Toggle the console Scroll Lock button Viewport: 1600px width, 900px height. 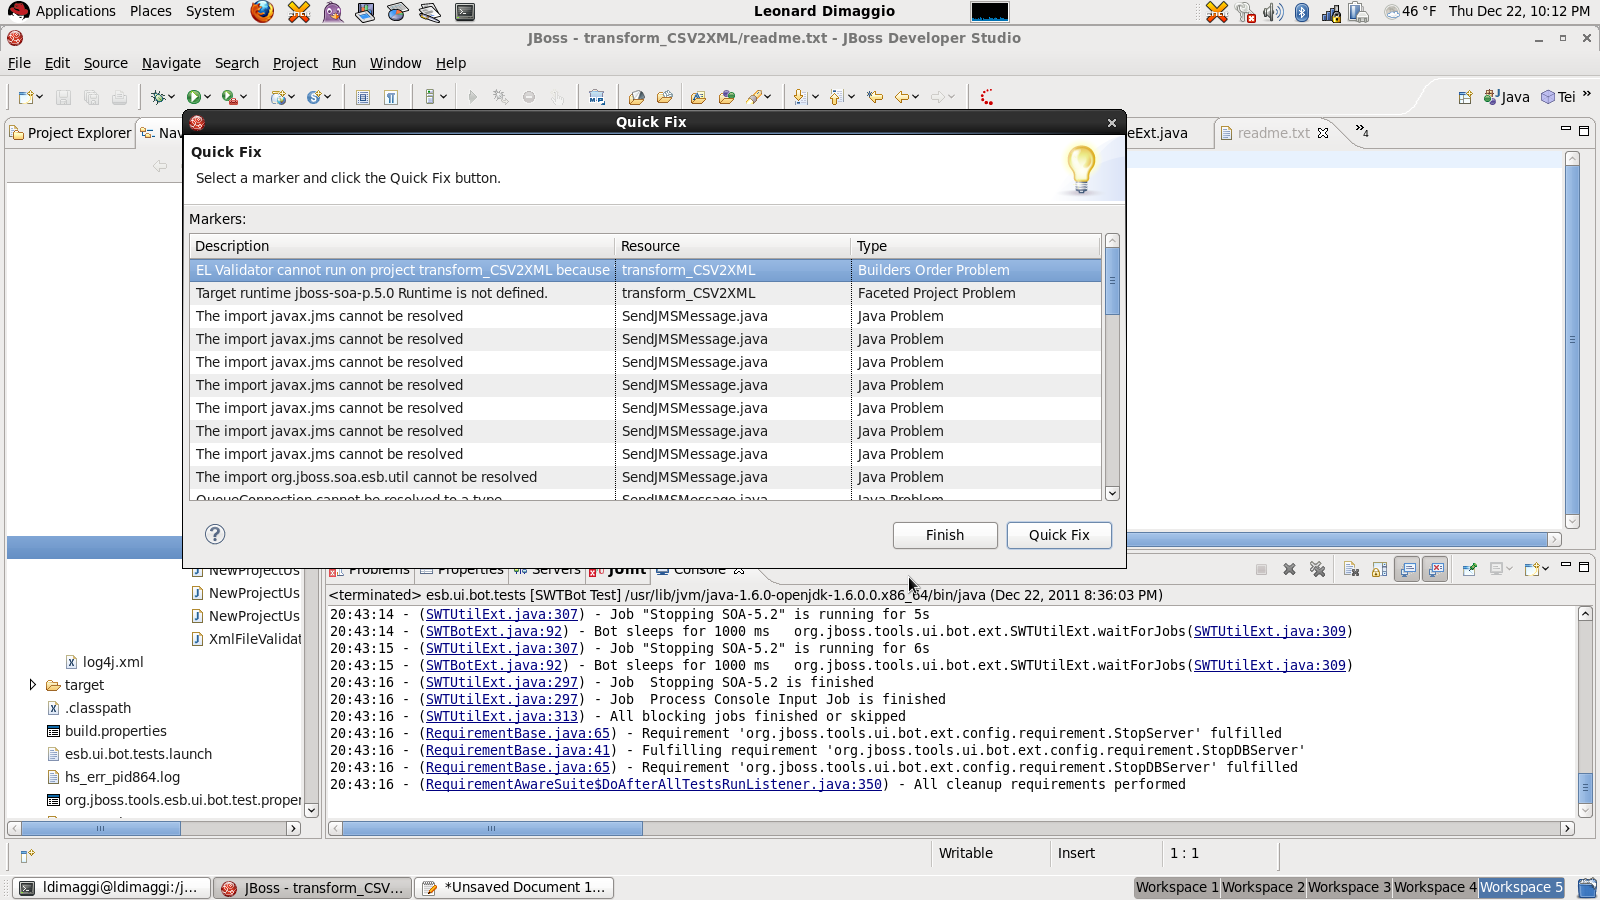tap(1379, 569)
